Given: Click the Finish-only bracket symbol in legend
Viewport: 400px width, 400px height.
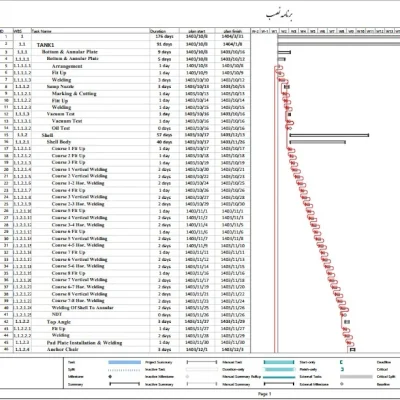Looking at the screenshot, I should click(x=342, y=369).
